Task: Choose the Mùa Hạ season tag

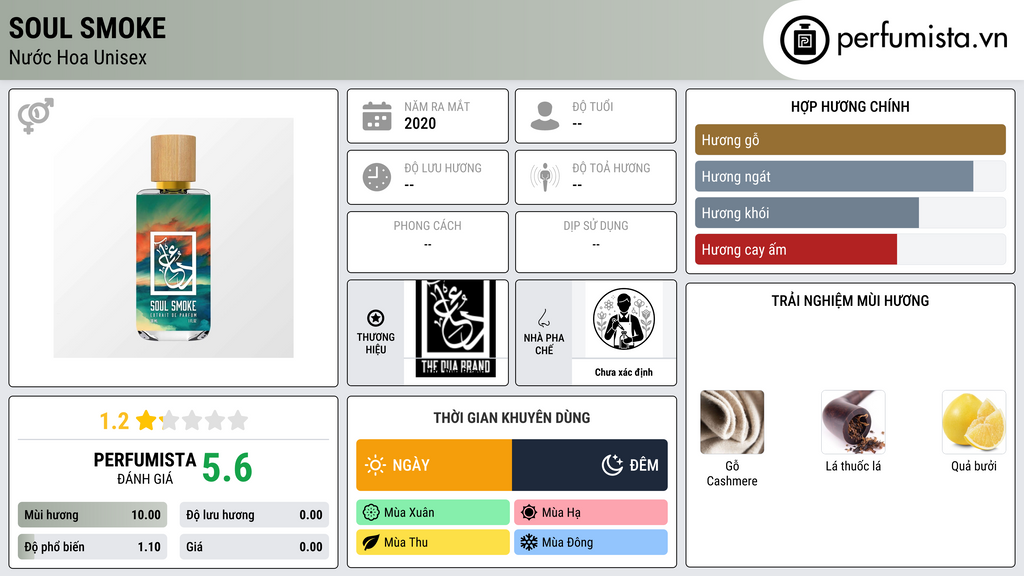Action: coord(591,513)
